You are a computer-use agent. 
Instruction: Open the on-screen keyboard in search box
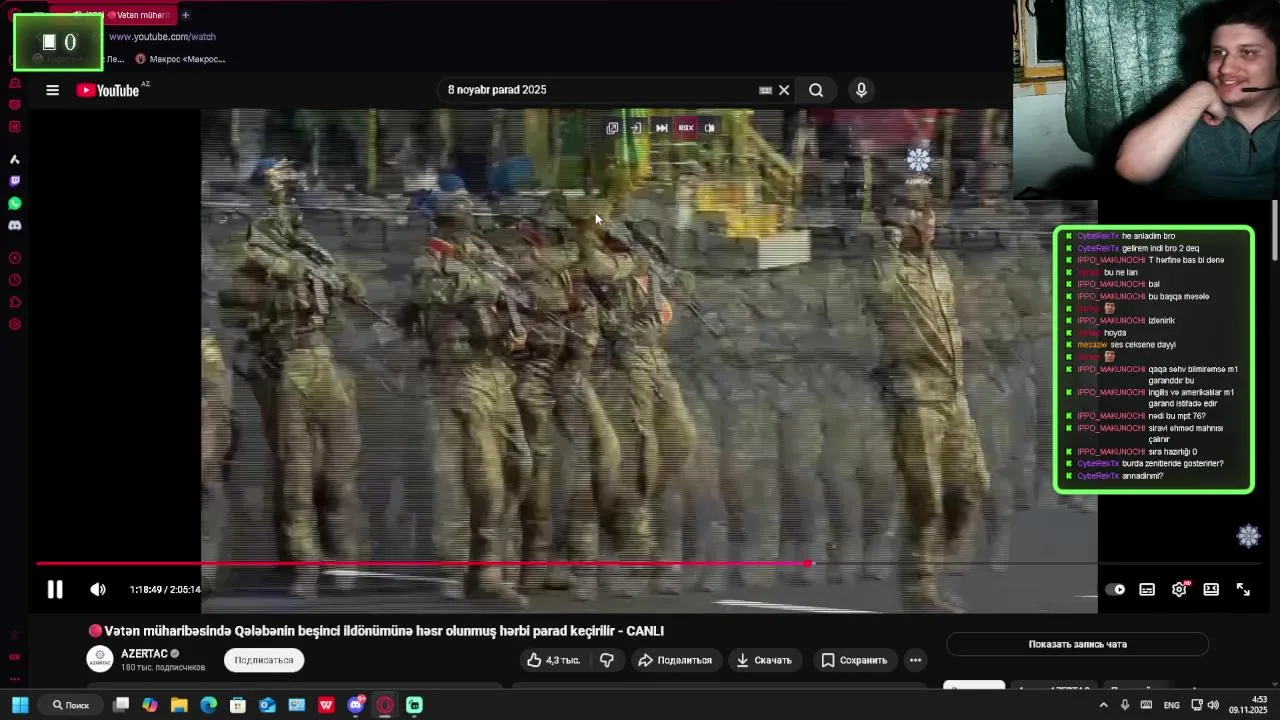click(x=766, y=90)
